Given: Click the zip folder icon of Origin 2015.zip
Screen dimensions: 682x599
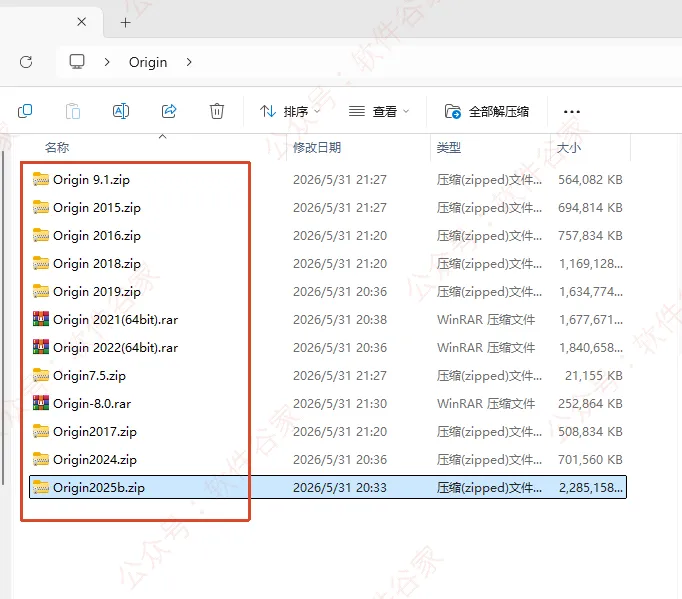Looking at the screenshot, I should coord(41,207).
